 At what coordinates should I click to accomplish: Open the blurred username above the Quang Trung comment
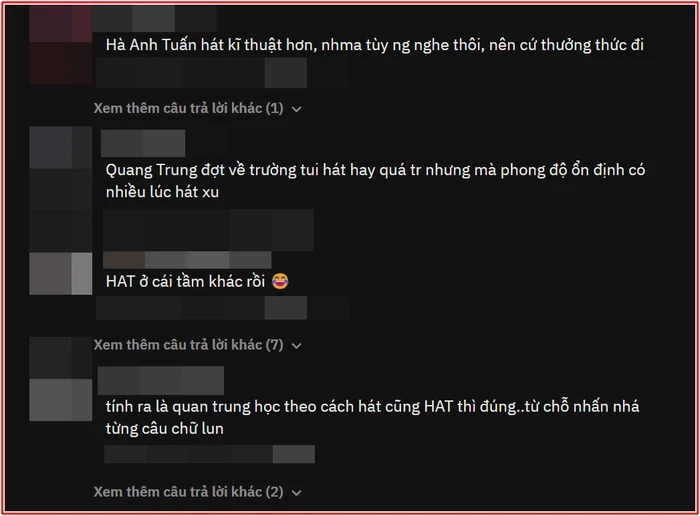click(143, 143)
